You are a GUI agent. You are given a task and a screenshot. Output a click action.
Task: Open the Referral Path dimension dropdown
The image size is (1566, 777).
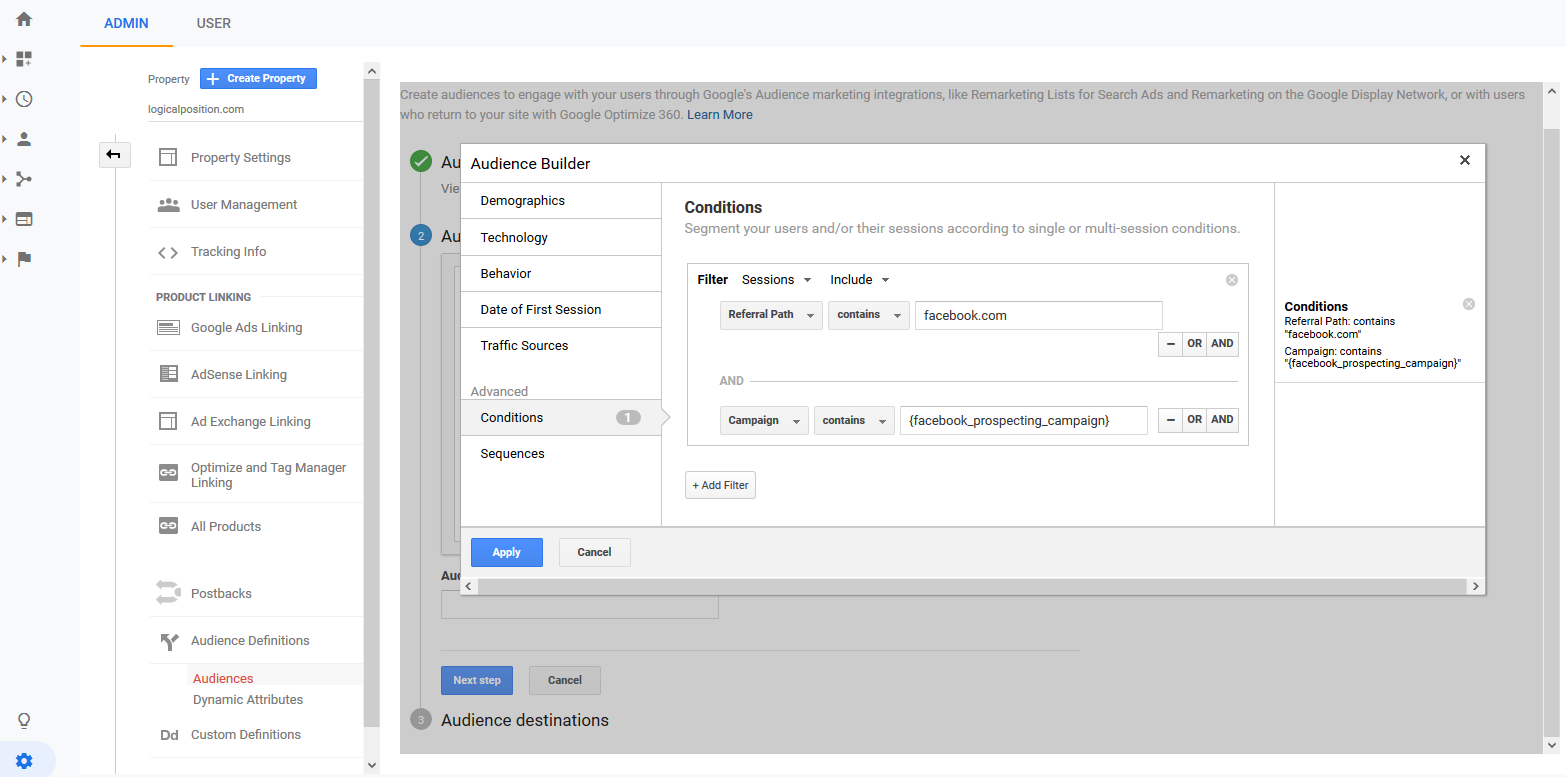tap(771, 315)
